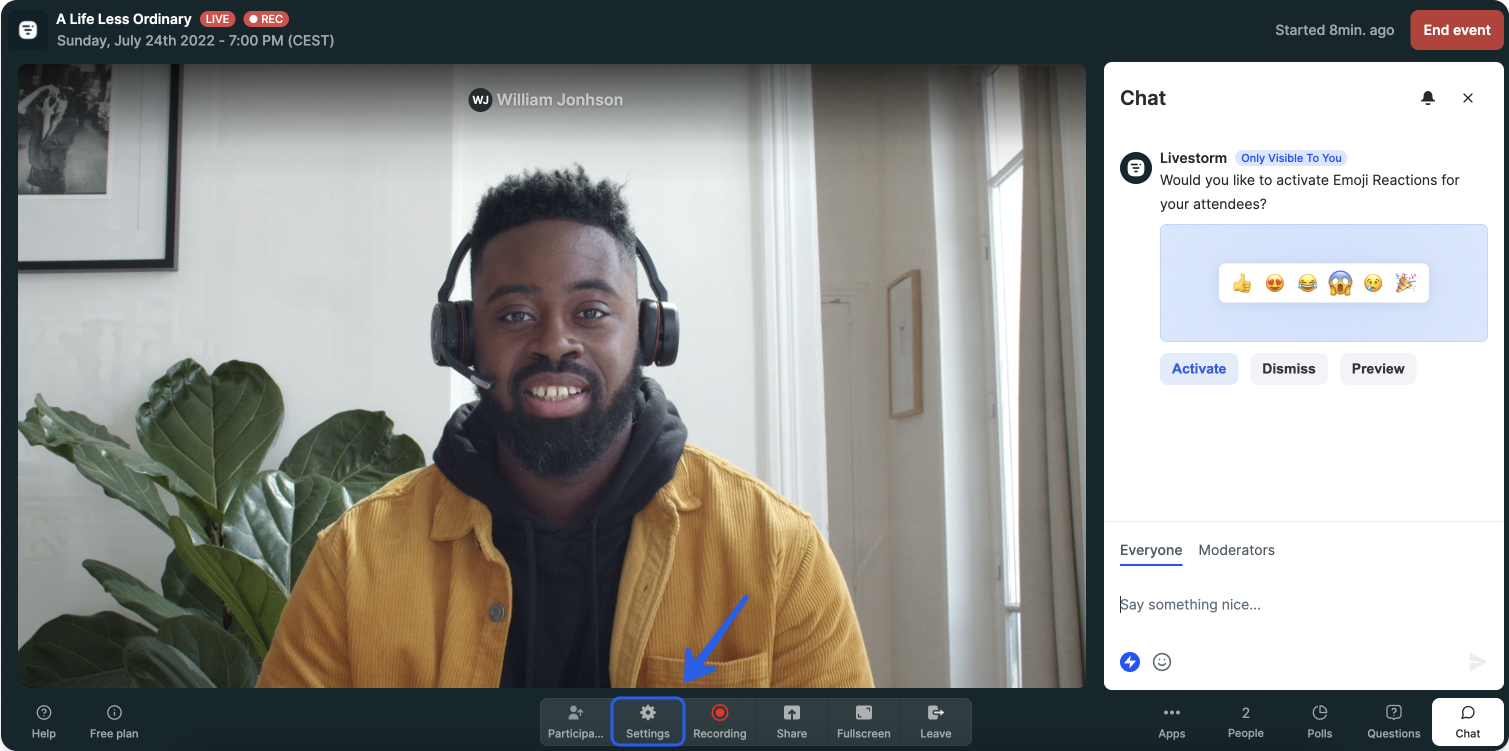Open the Settings menu
Screen dimensions: 1509x751
pos(647,722)
